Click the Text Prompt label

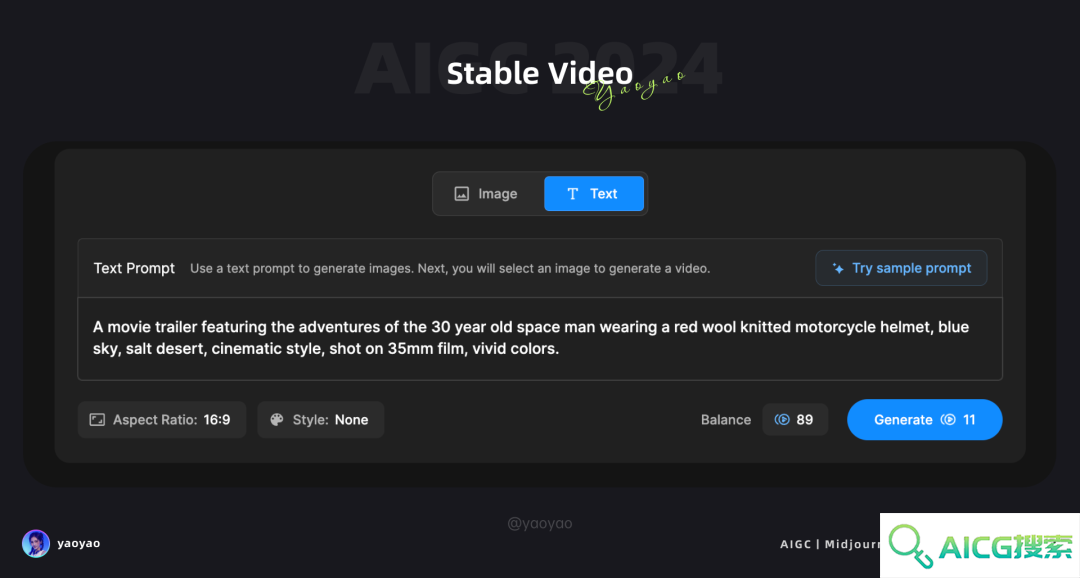134,268
